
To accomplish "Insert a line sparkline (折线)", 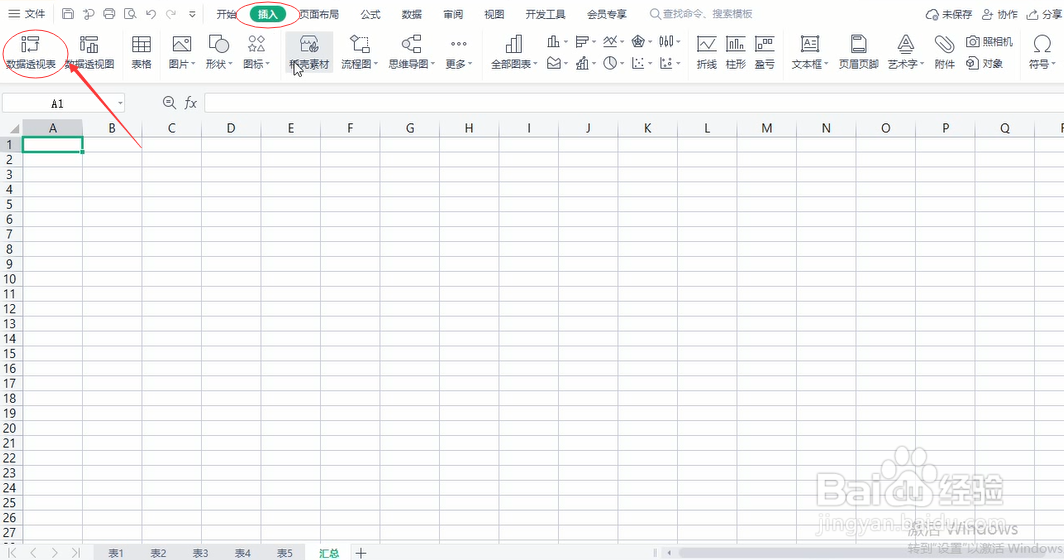I will pos(706,53).
